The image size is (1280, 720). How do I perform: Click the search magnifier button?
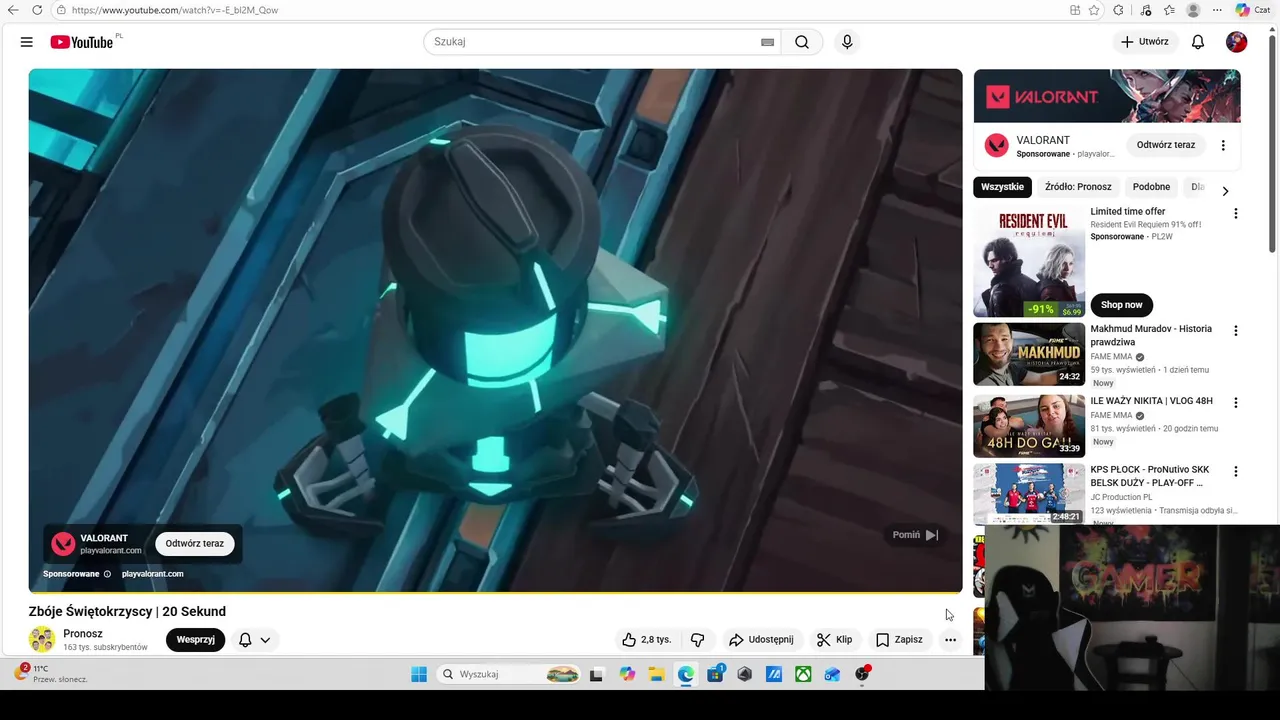802,42
